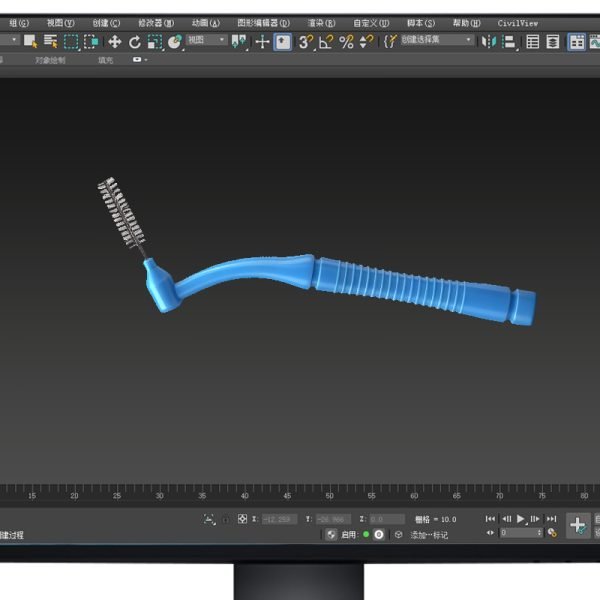Open the 渲染(R) Rendering menu
600x600 pixels.
coord(321,23)
